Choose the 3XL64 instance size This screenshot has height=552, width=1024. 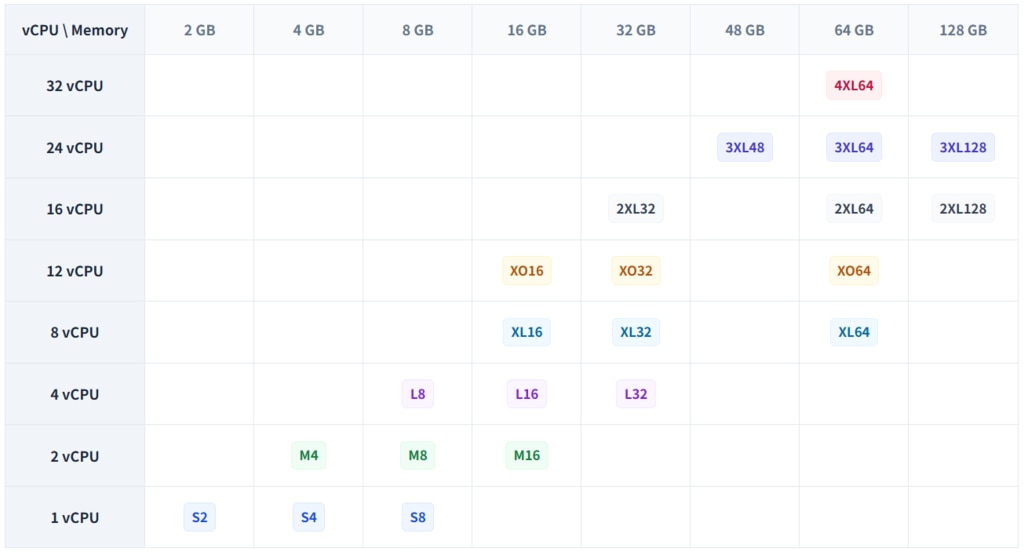(854, 147)
